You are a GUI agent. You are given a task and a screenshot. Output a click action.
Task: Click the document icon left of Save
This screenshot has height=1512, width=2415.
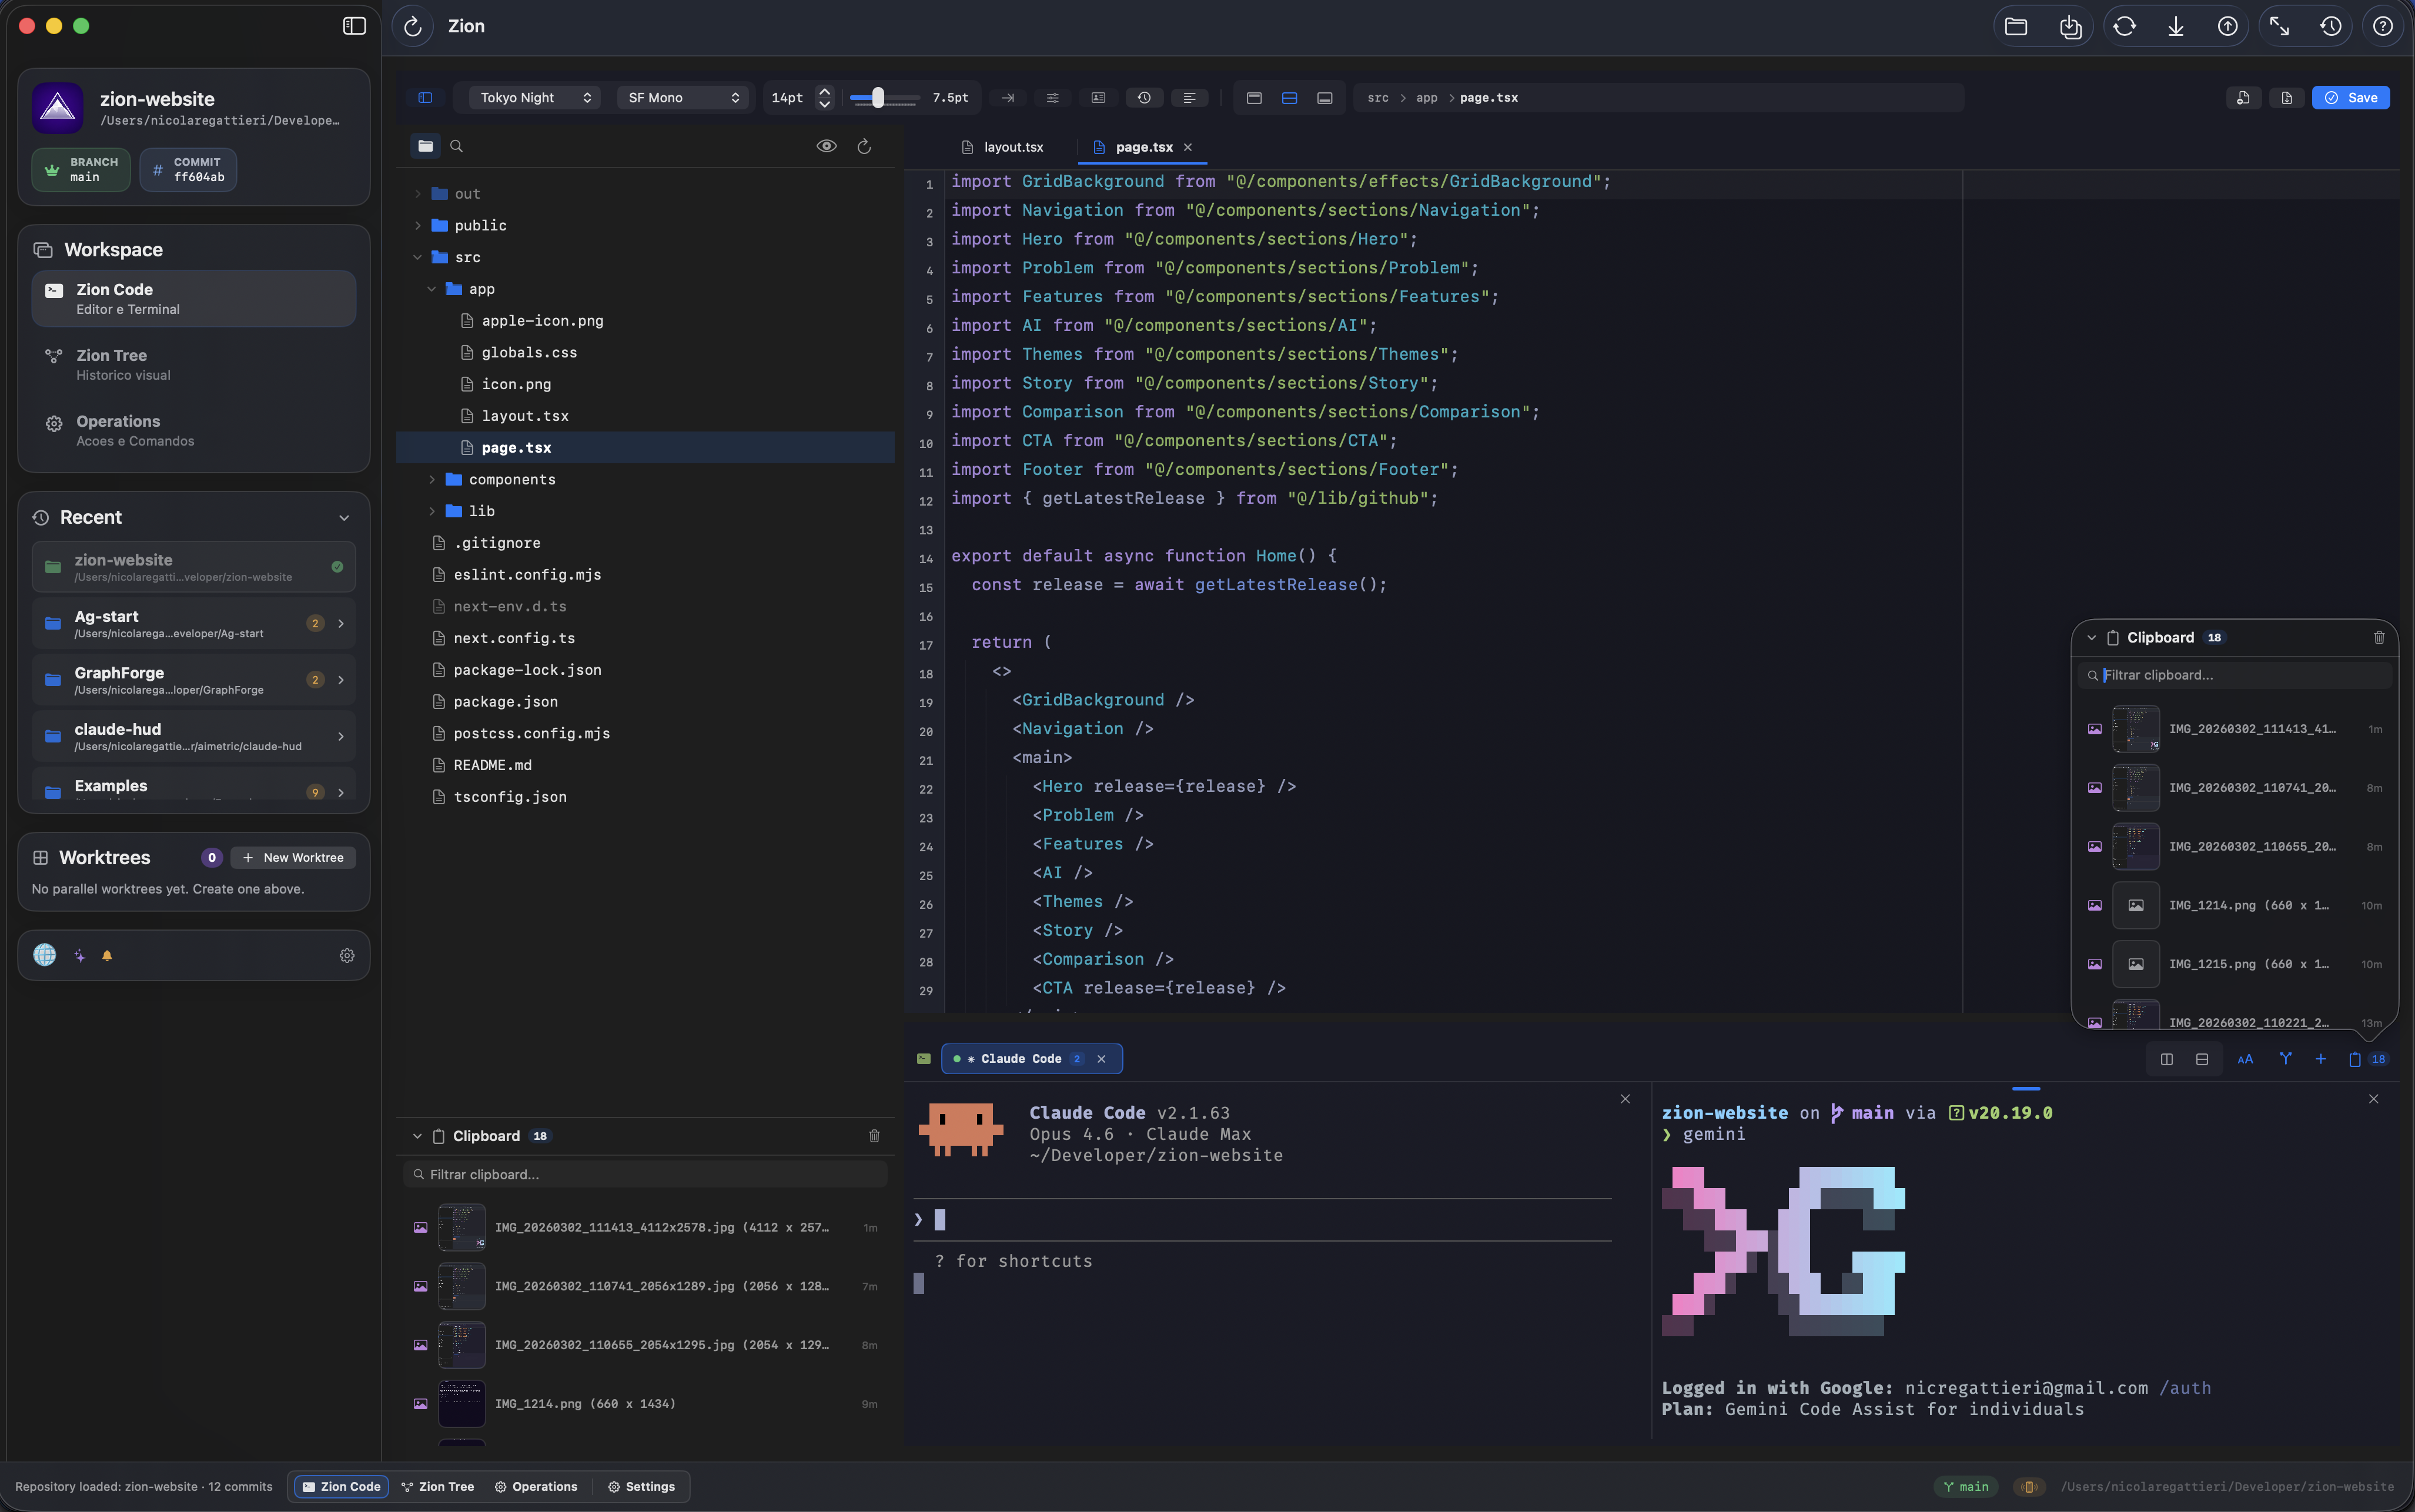click(2287, 98)
